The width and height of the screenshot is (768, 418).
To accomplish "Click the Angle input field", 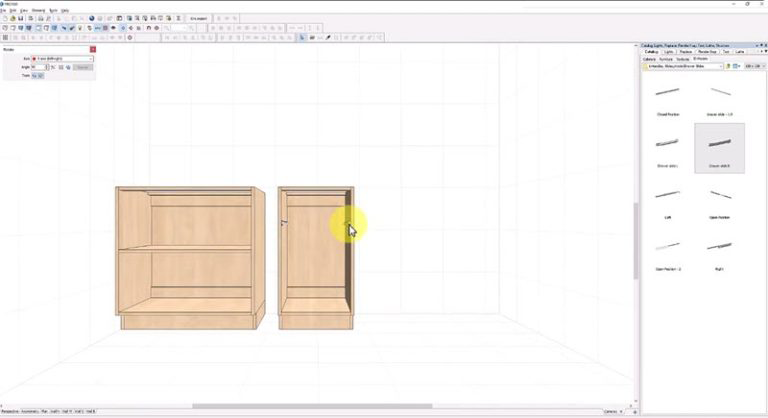I will pos(38,67).
